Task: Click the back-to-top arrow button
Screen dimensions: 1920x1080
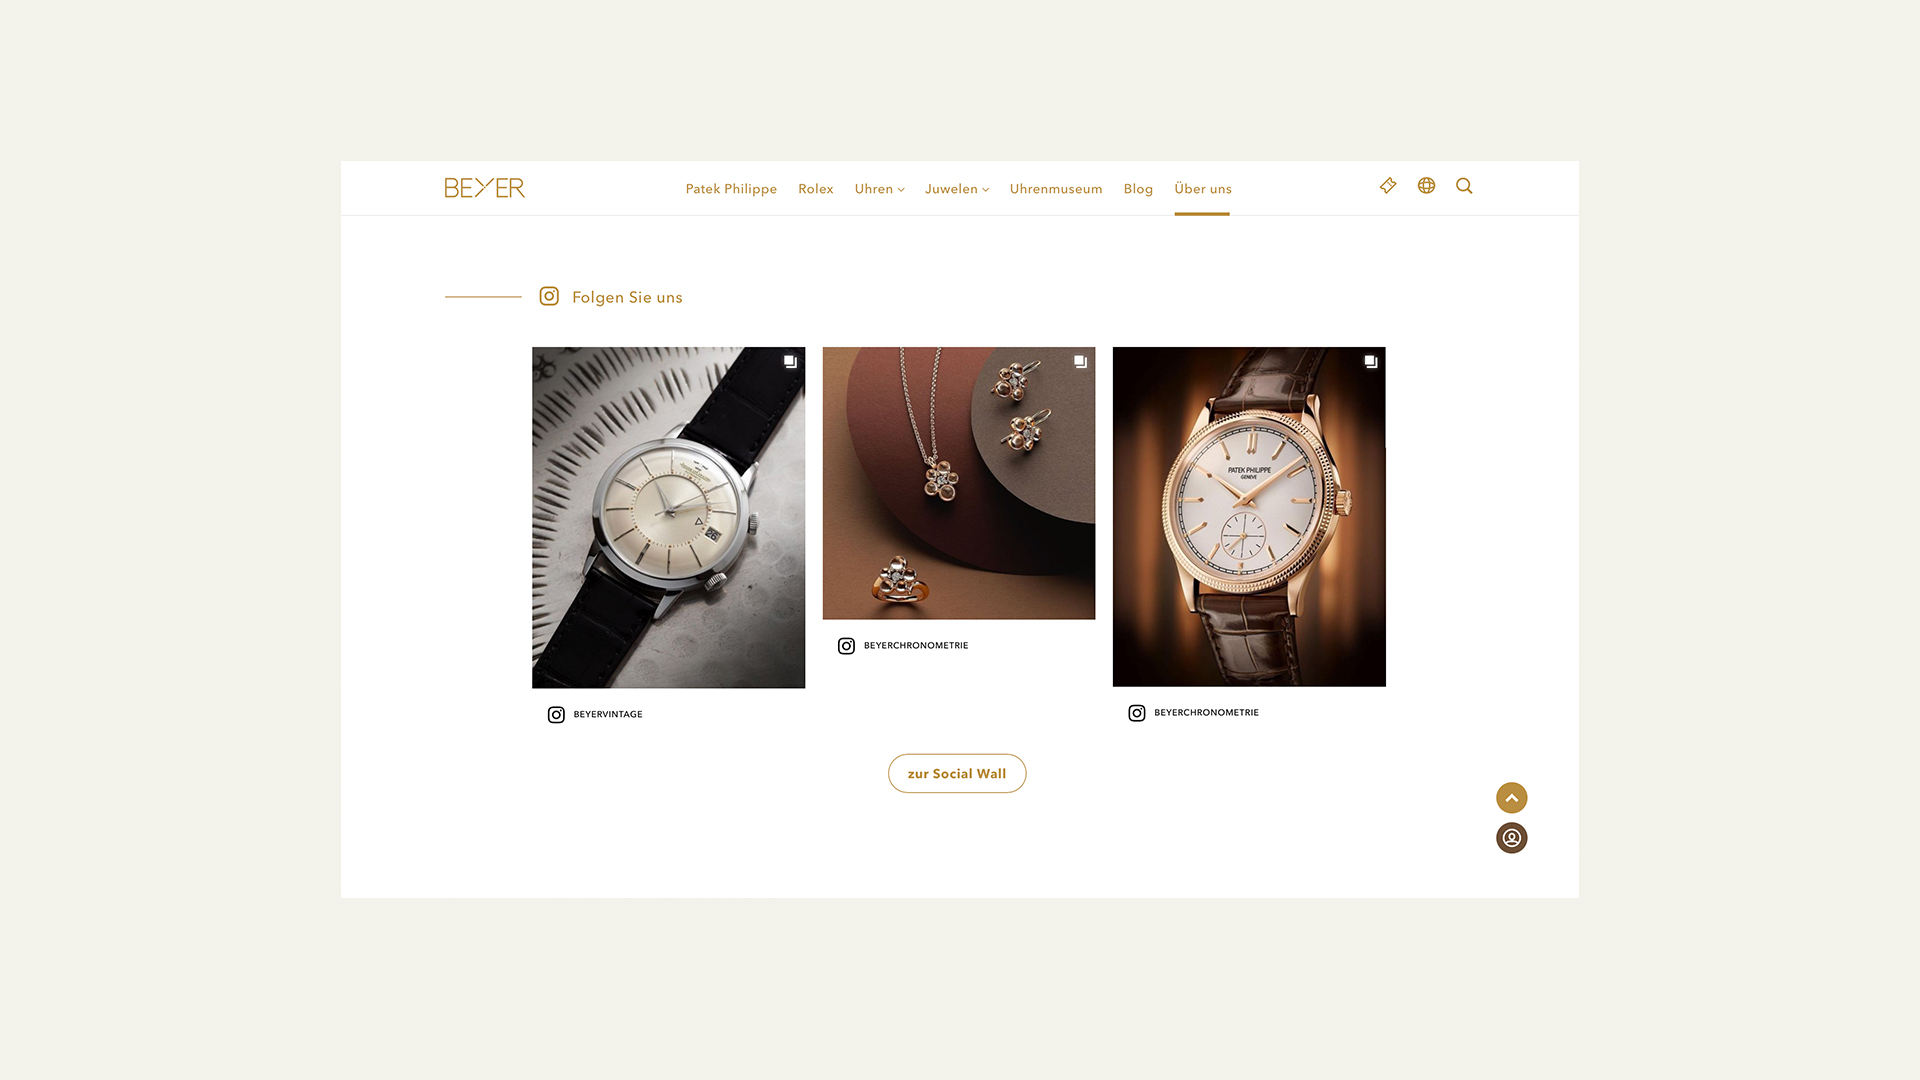Action: [1511, 798]
